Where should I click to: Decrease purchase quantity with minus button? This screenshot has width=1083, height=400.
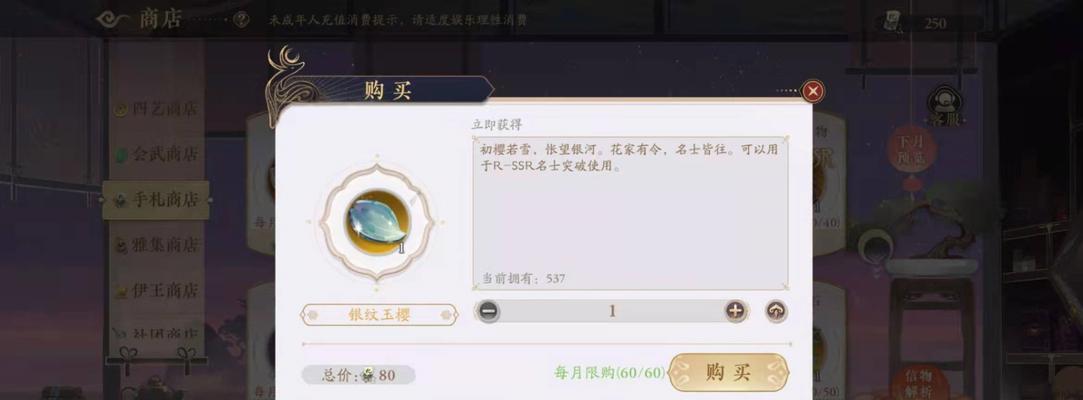click(488, 312)
